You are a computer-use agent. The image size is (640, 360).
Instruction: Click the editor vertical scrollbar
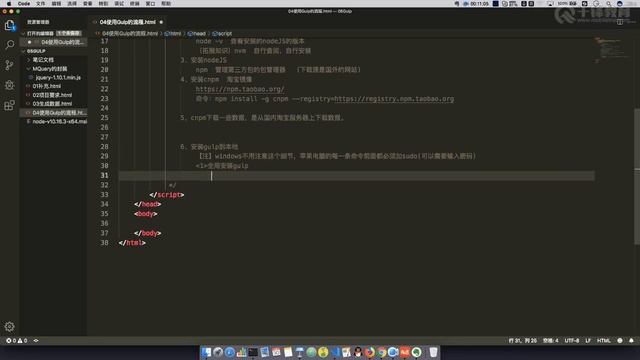637,176
